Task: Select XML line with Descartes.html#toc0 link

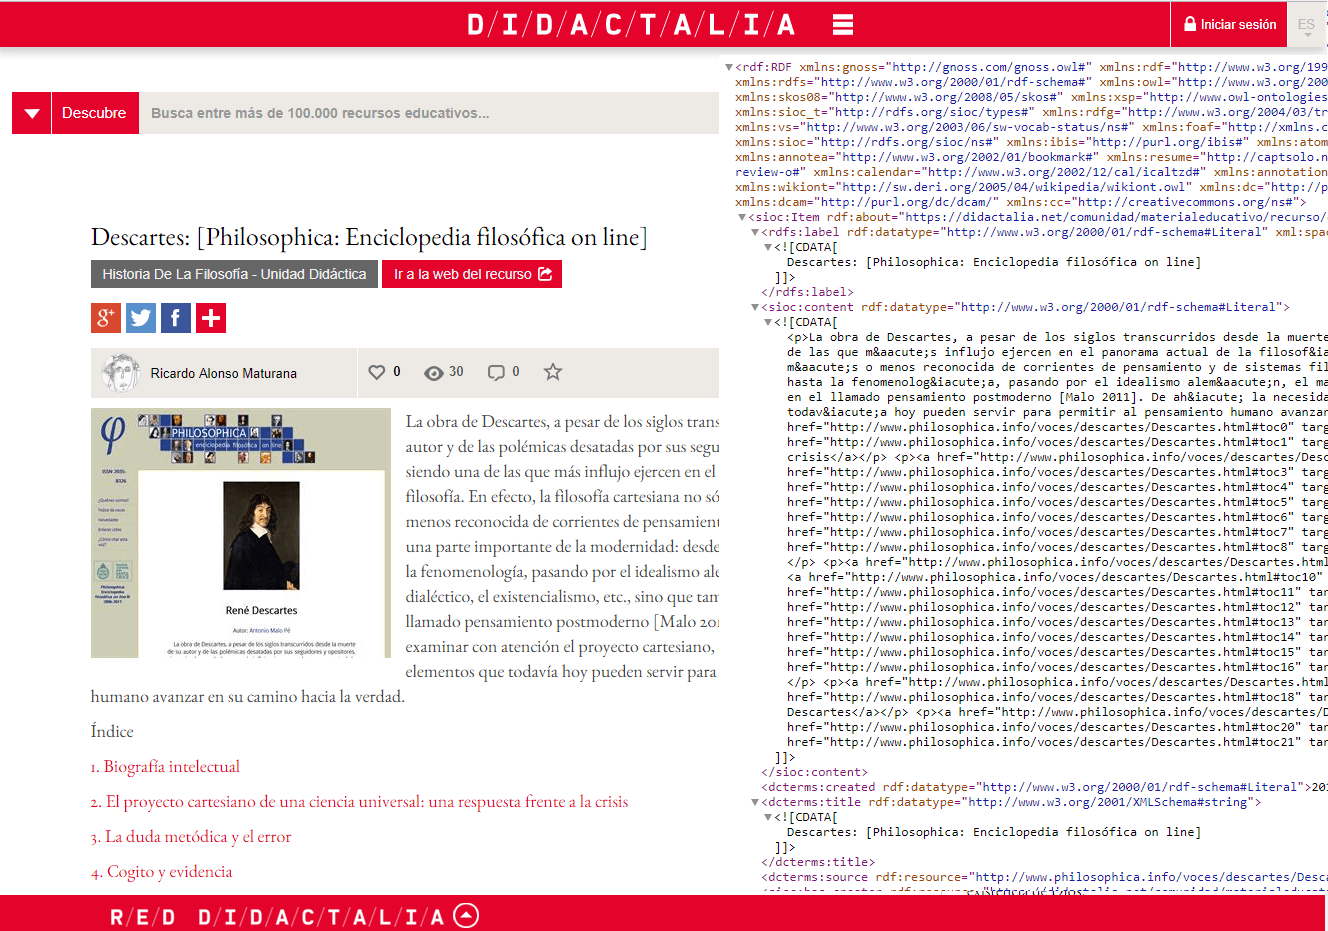Action: 1057,427
